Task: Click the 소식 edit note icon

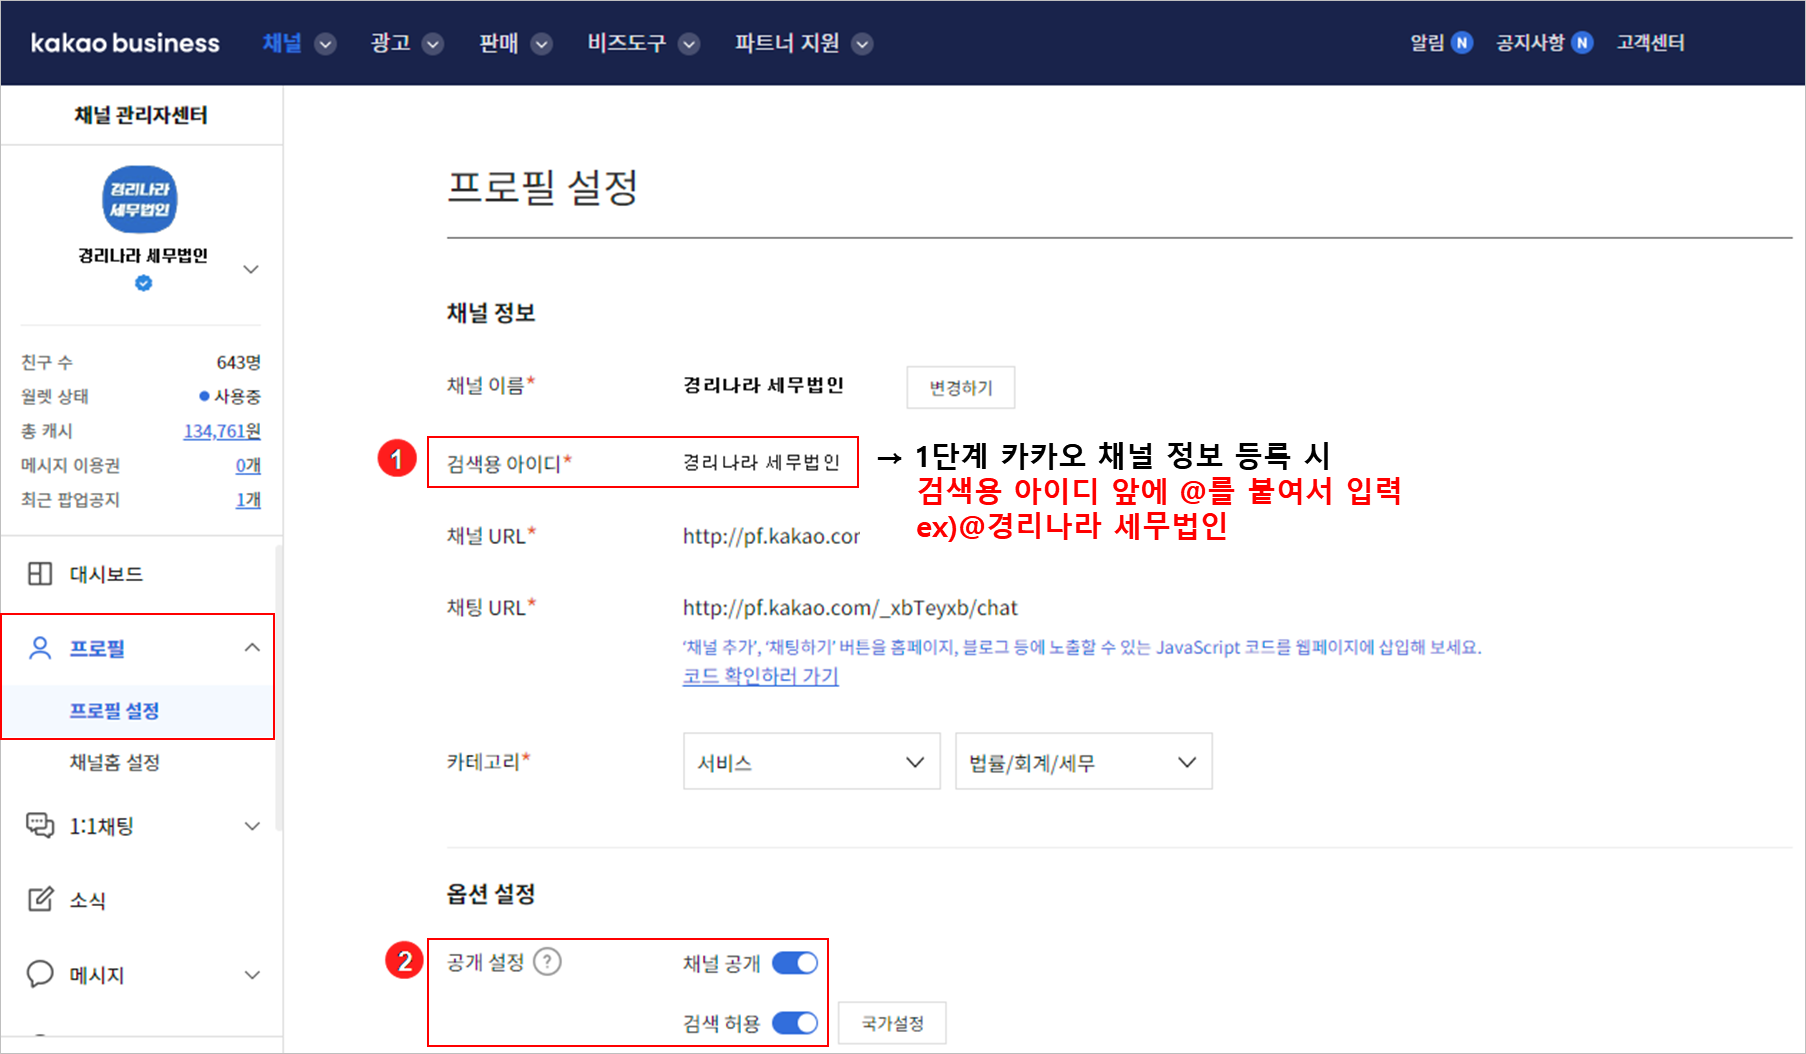Action: click(40, 899)
